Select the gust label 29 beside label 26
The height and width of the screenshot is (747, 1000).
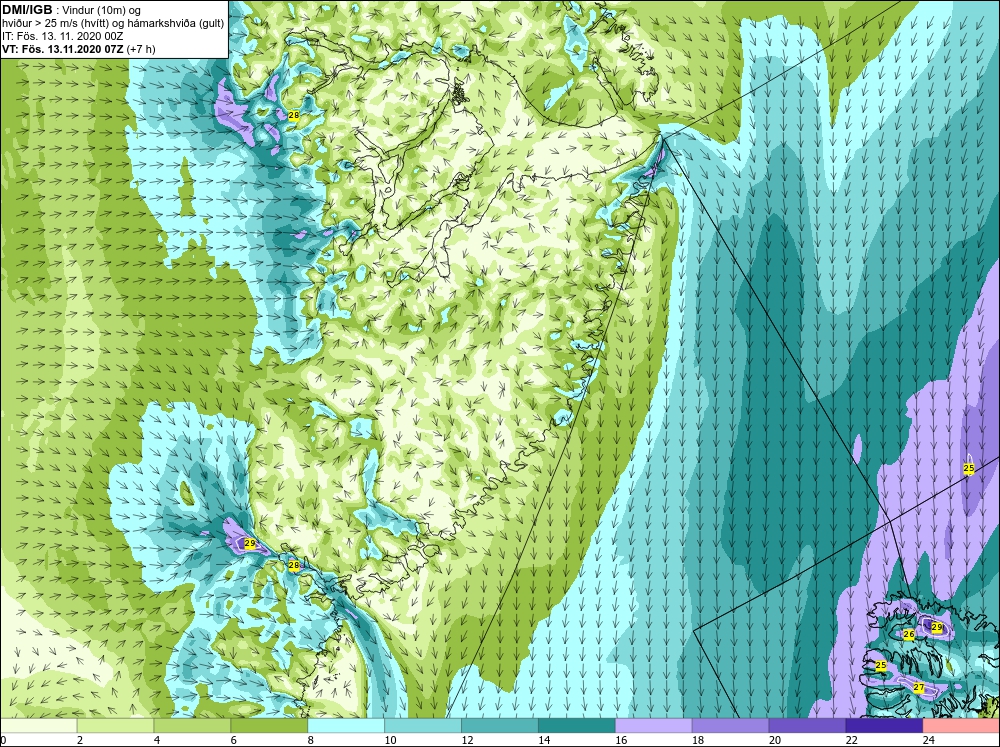[x=937, y=627]
